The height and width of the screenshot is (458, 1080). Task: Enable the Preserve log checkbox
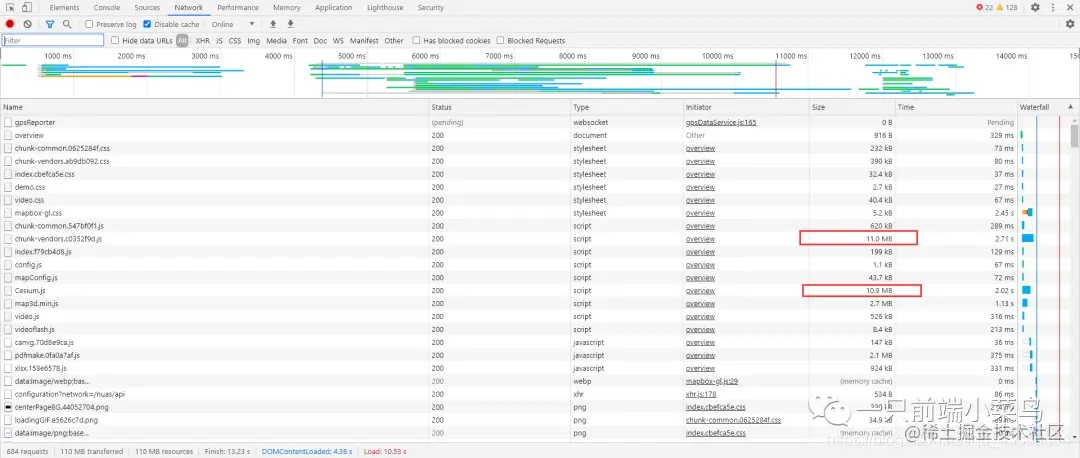90,24
